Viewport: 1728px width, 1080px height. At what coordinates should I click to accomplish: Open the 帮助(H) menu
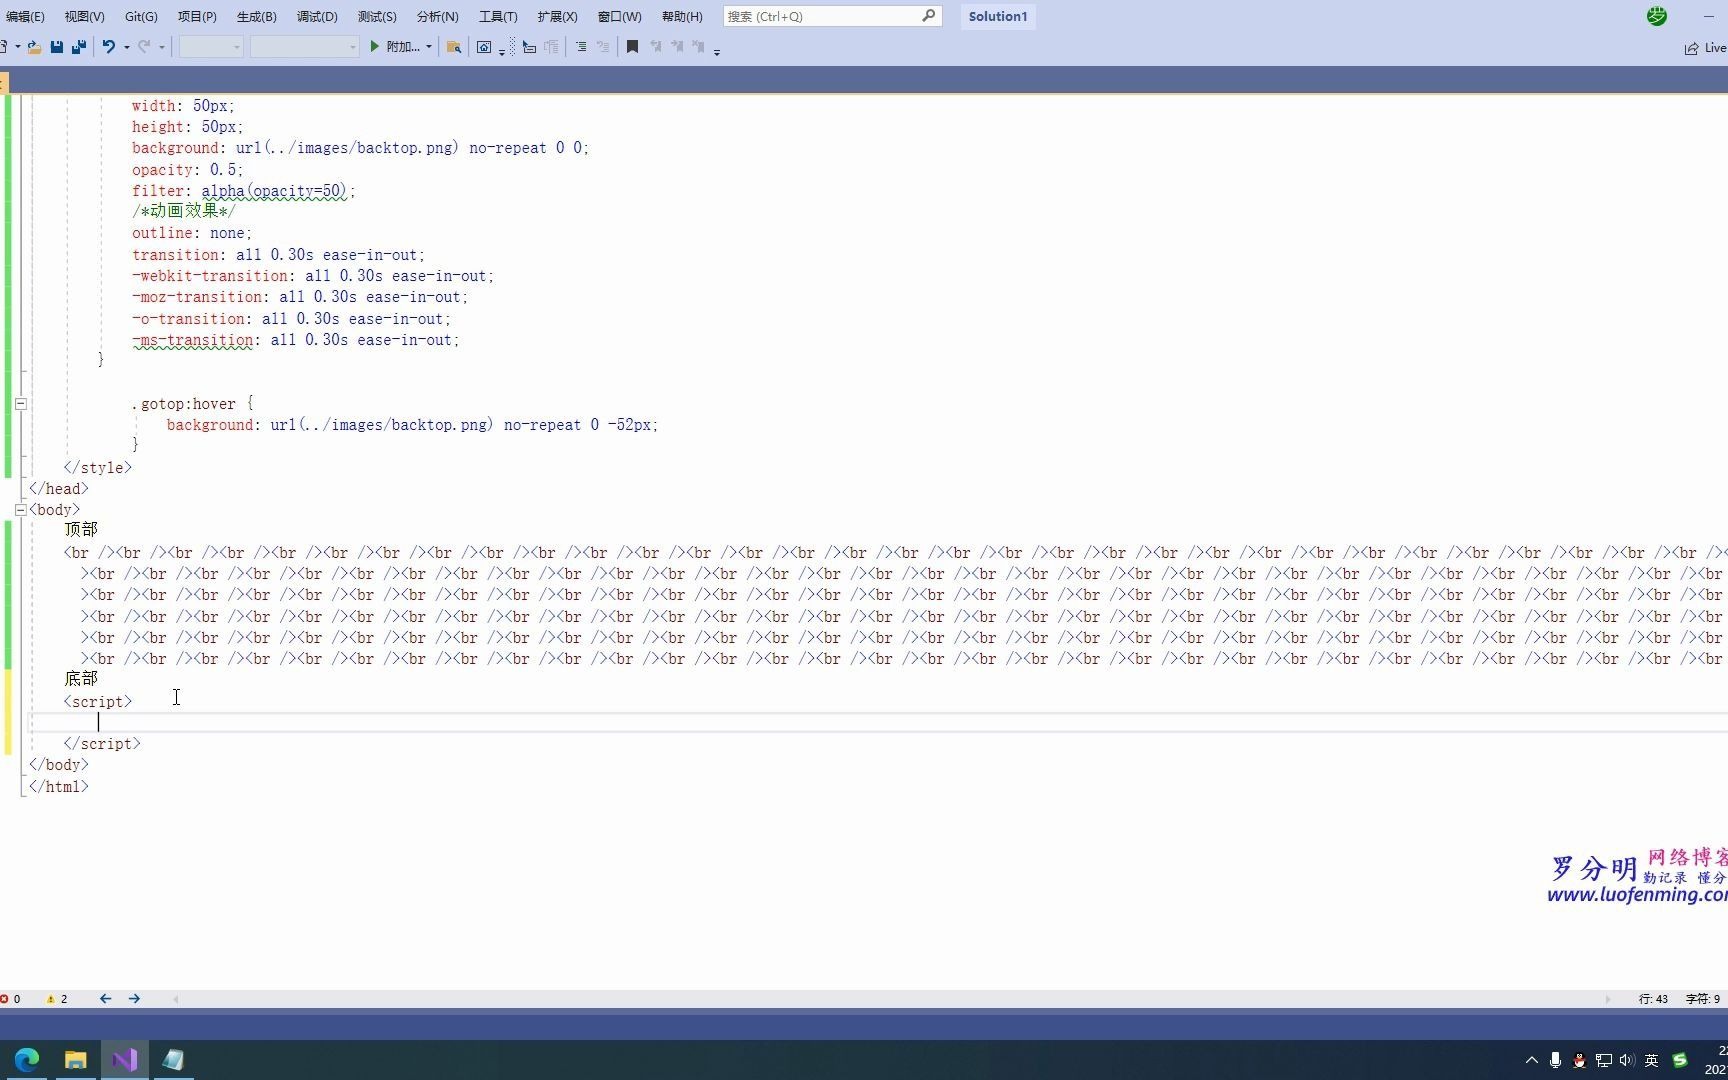(x=682, y=16)
